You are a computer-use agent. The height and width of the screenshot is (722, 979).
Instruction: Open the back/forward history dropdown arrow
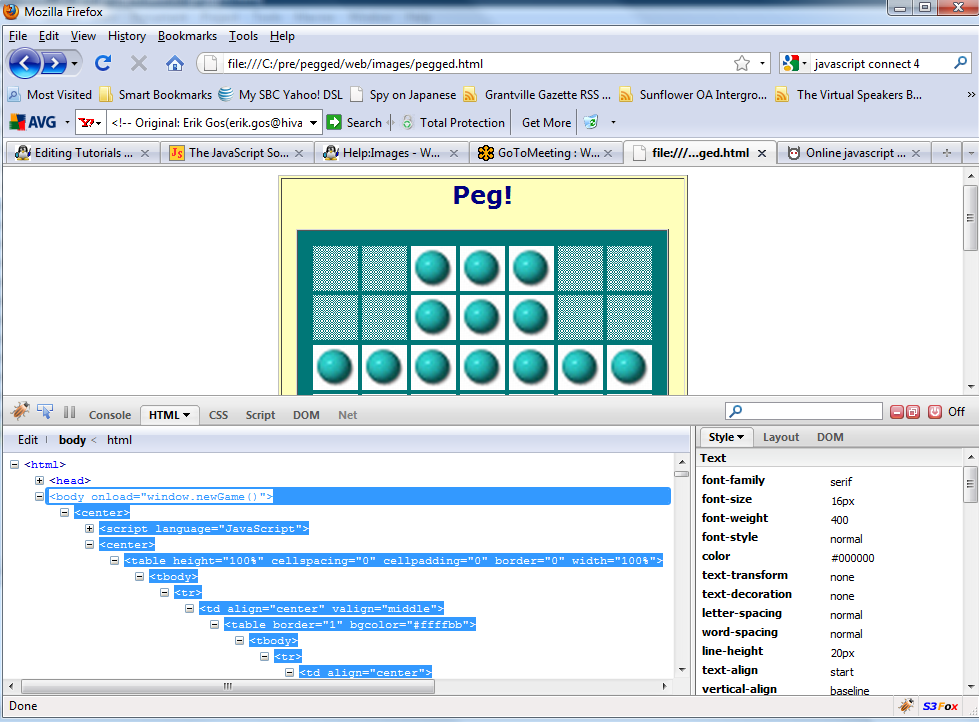tap(74, 63)
